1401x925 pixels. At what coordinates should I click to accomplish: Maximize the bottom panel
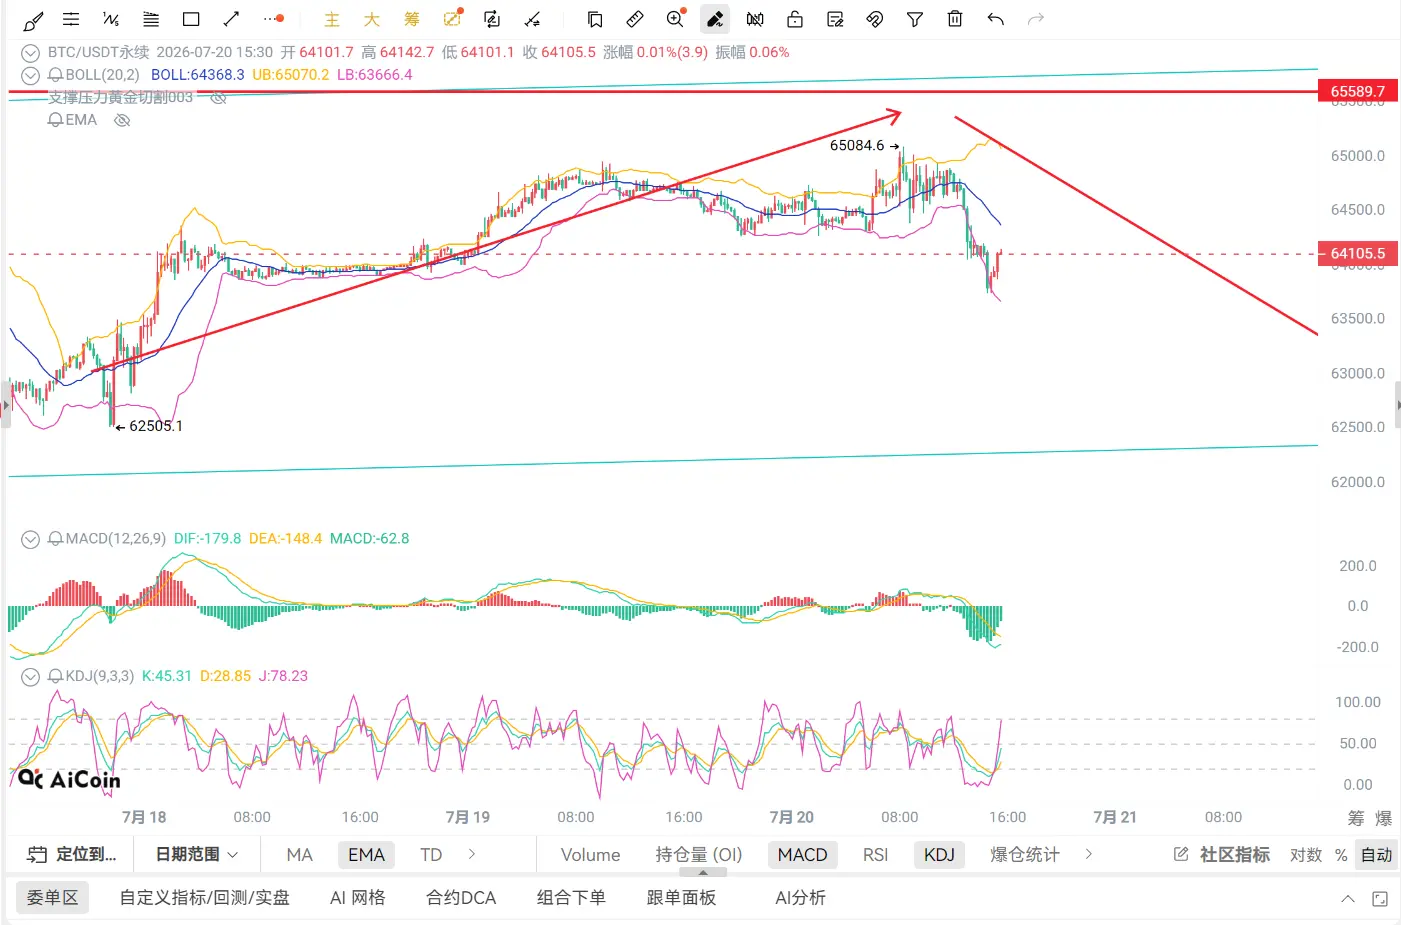point(1380,899)
